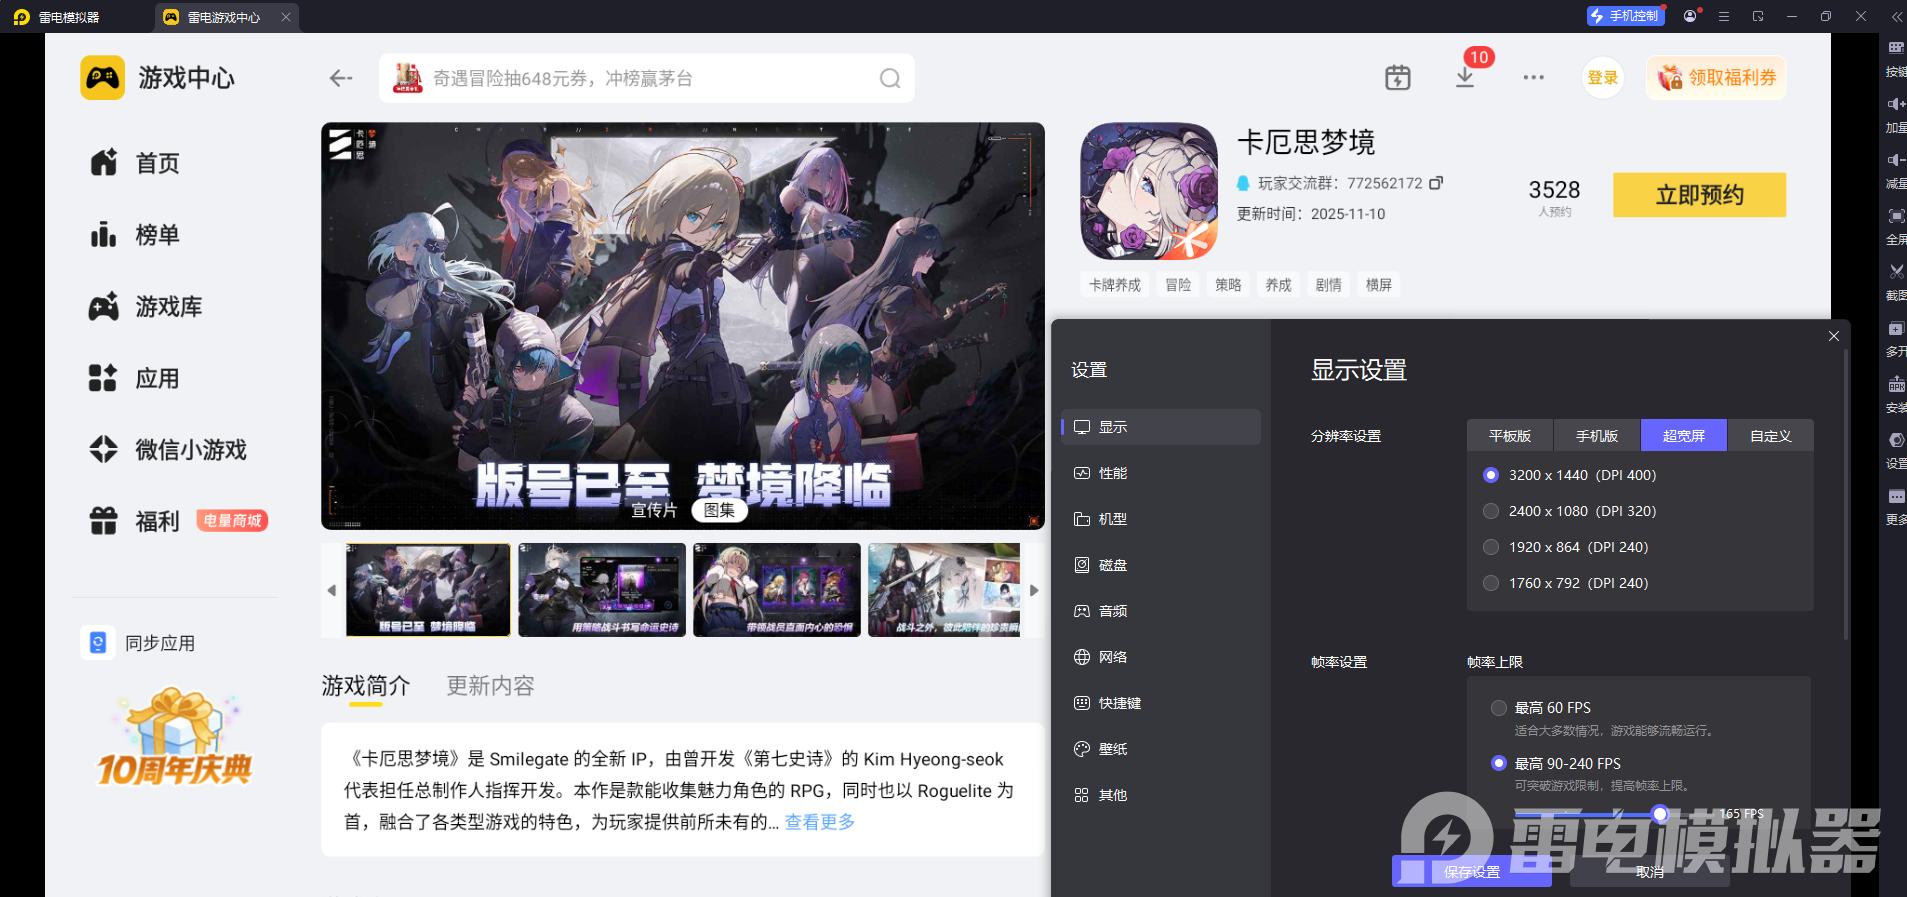
Task: Click the search field with 奇遇冒险 placeholder
Action: [x=647, y=78]
